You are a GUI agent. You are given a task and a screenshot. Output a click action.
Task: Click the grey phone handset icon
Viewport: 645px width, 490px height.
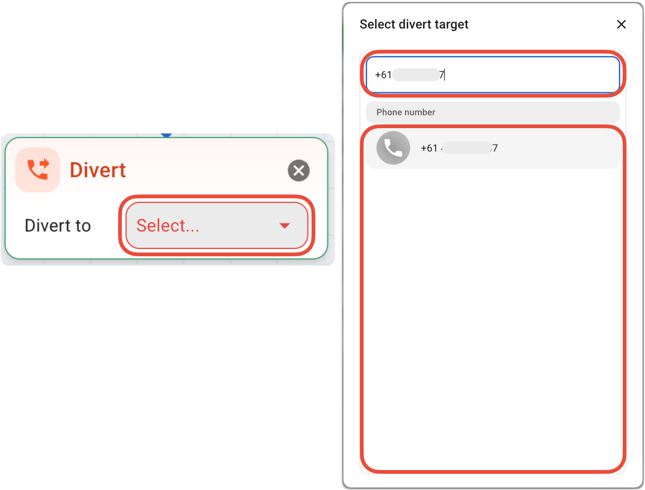click(x=393, y=148)
